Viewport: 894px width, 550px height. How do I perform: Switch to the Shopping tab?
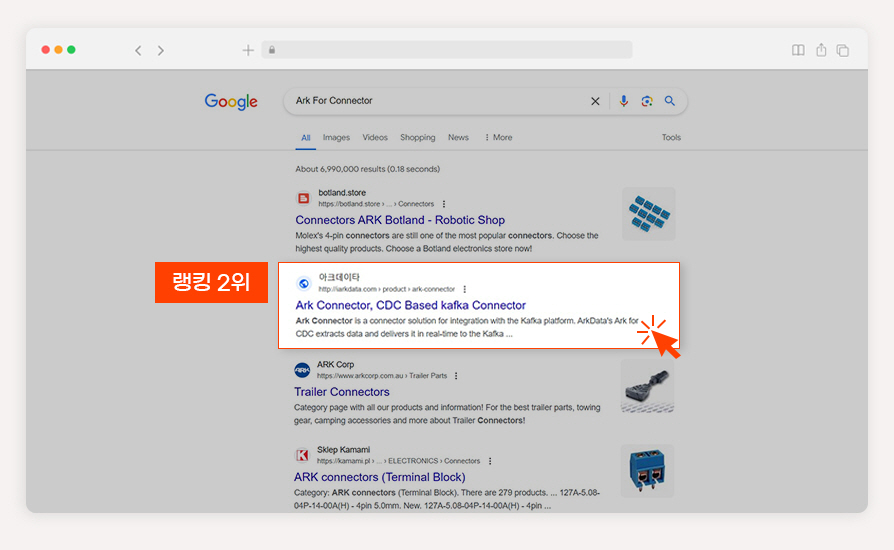pyautogui.click(x=417, y=137)
